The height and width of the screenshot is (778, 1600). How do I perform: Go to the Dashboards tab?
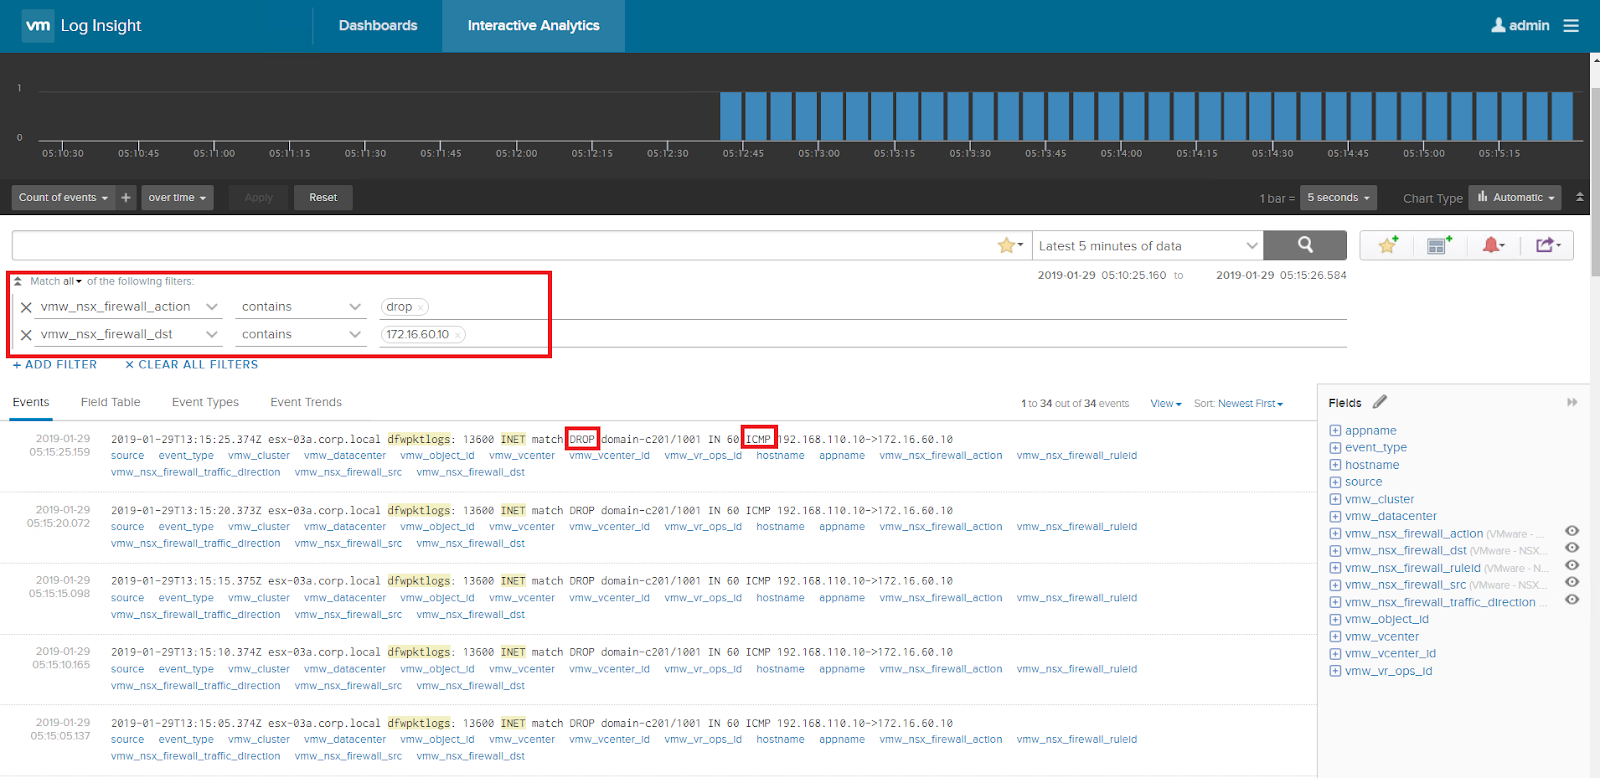pos(378,26)
